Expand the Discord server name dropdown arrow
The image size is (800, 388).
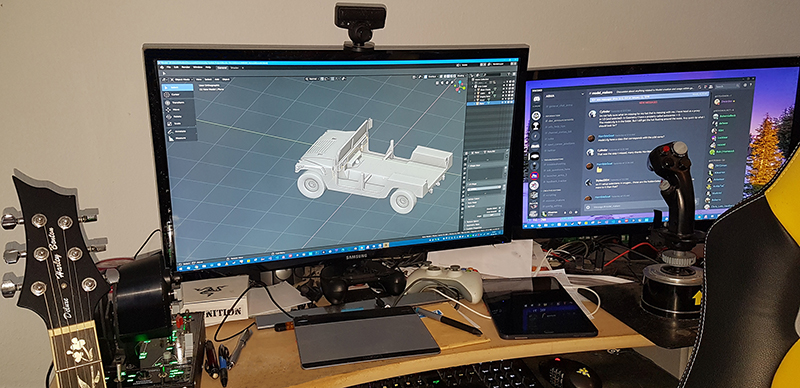click(x=583, y=94)
